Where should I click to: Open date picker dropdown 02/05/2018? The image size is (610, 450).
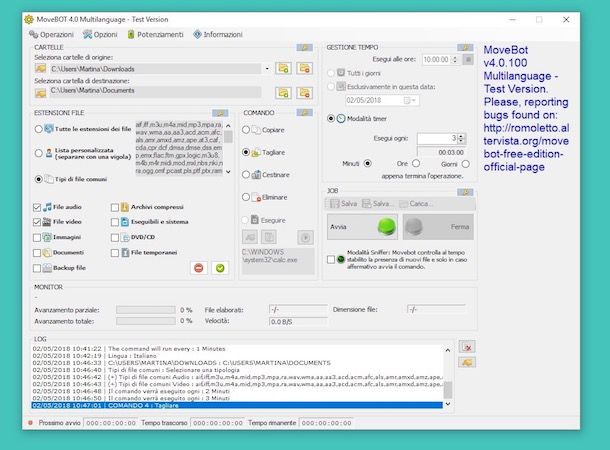[411, 100]
